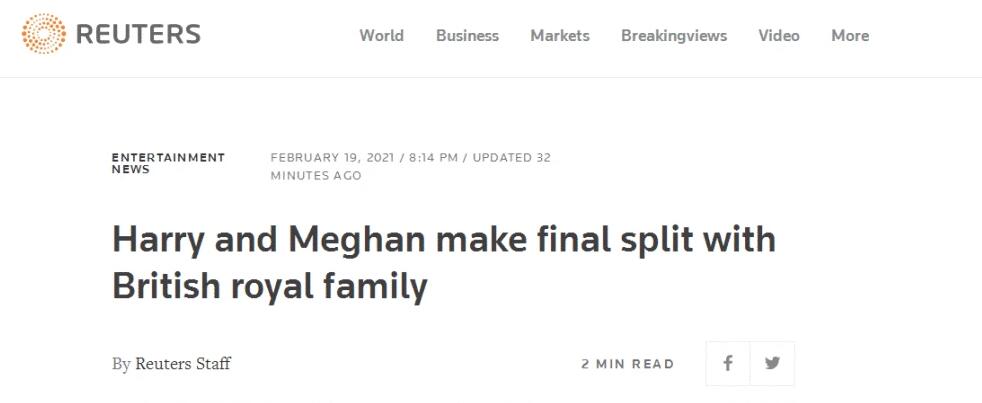Viewport: 982px width, 403px height.
Task: Share the article on Twitter
Action: point(772,364)
